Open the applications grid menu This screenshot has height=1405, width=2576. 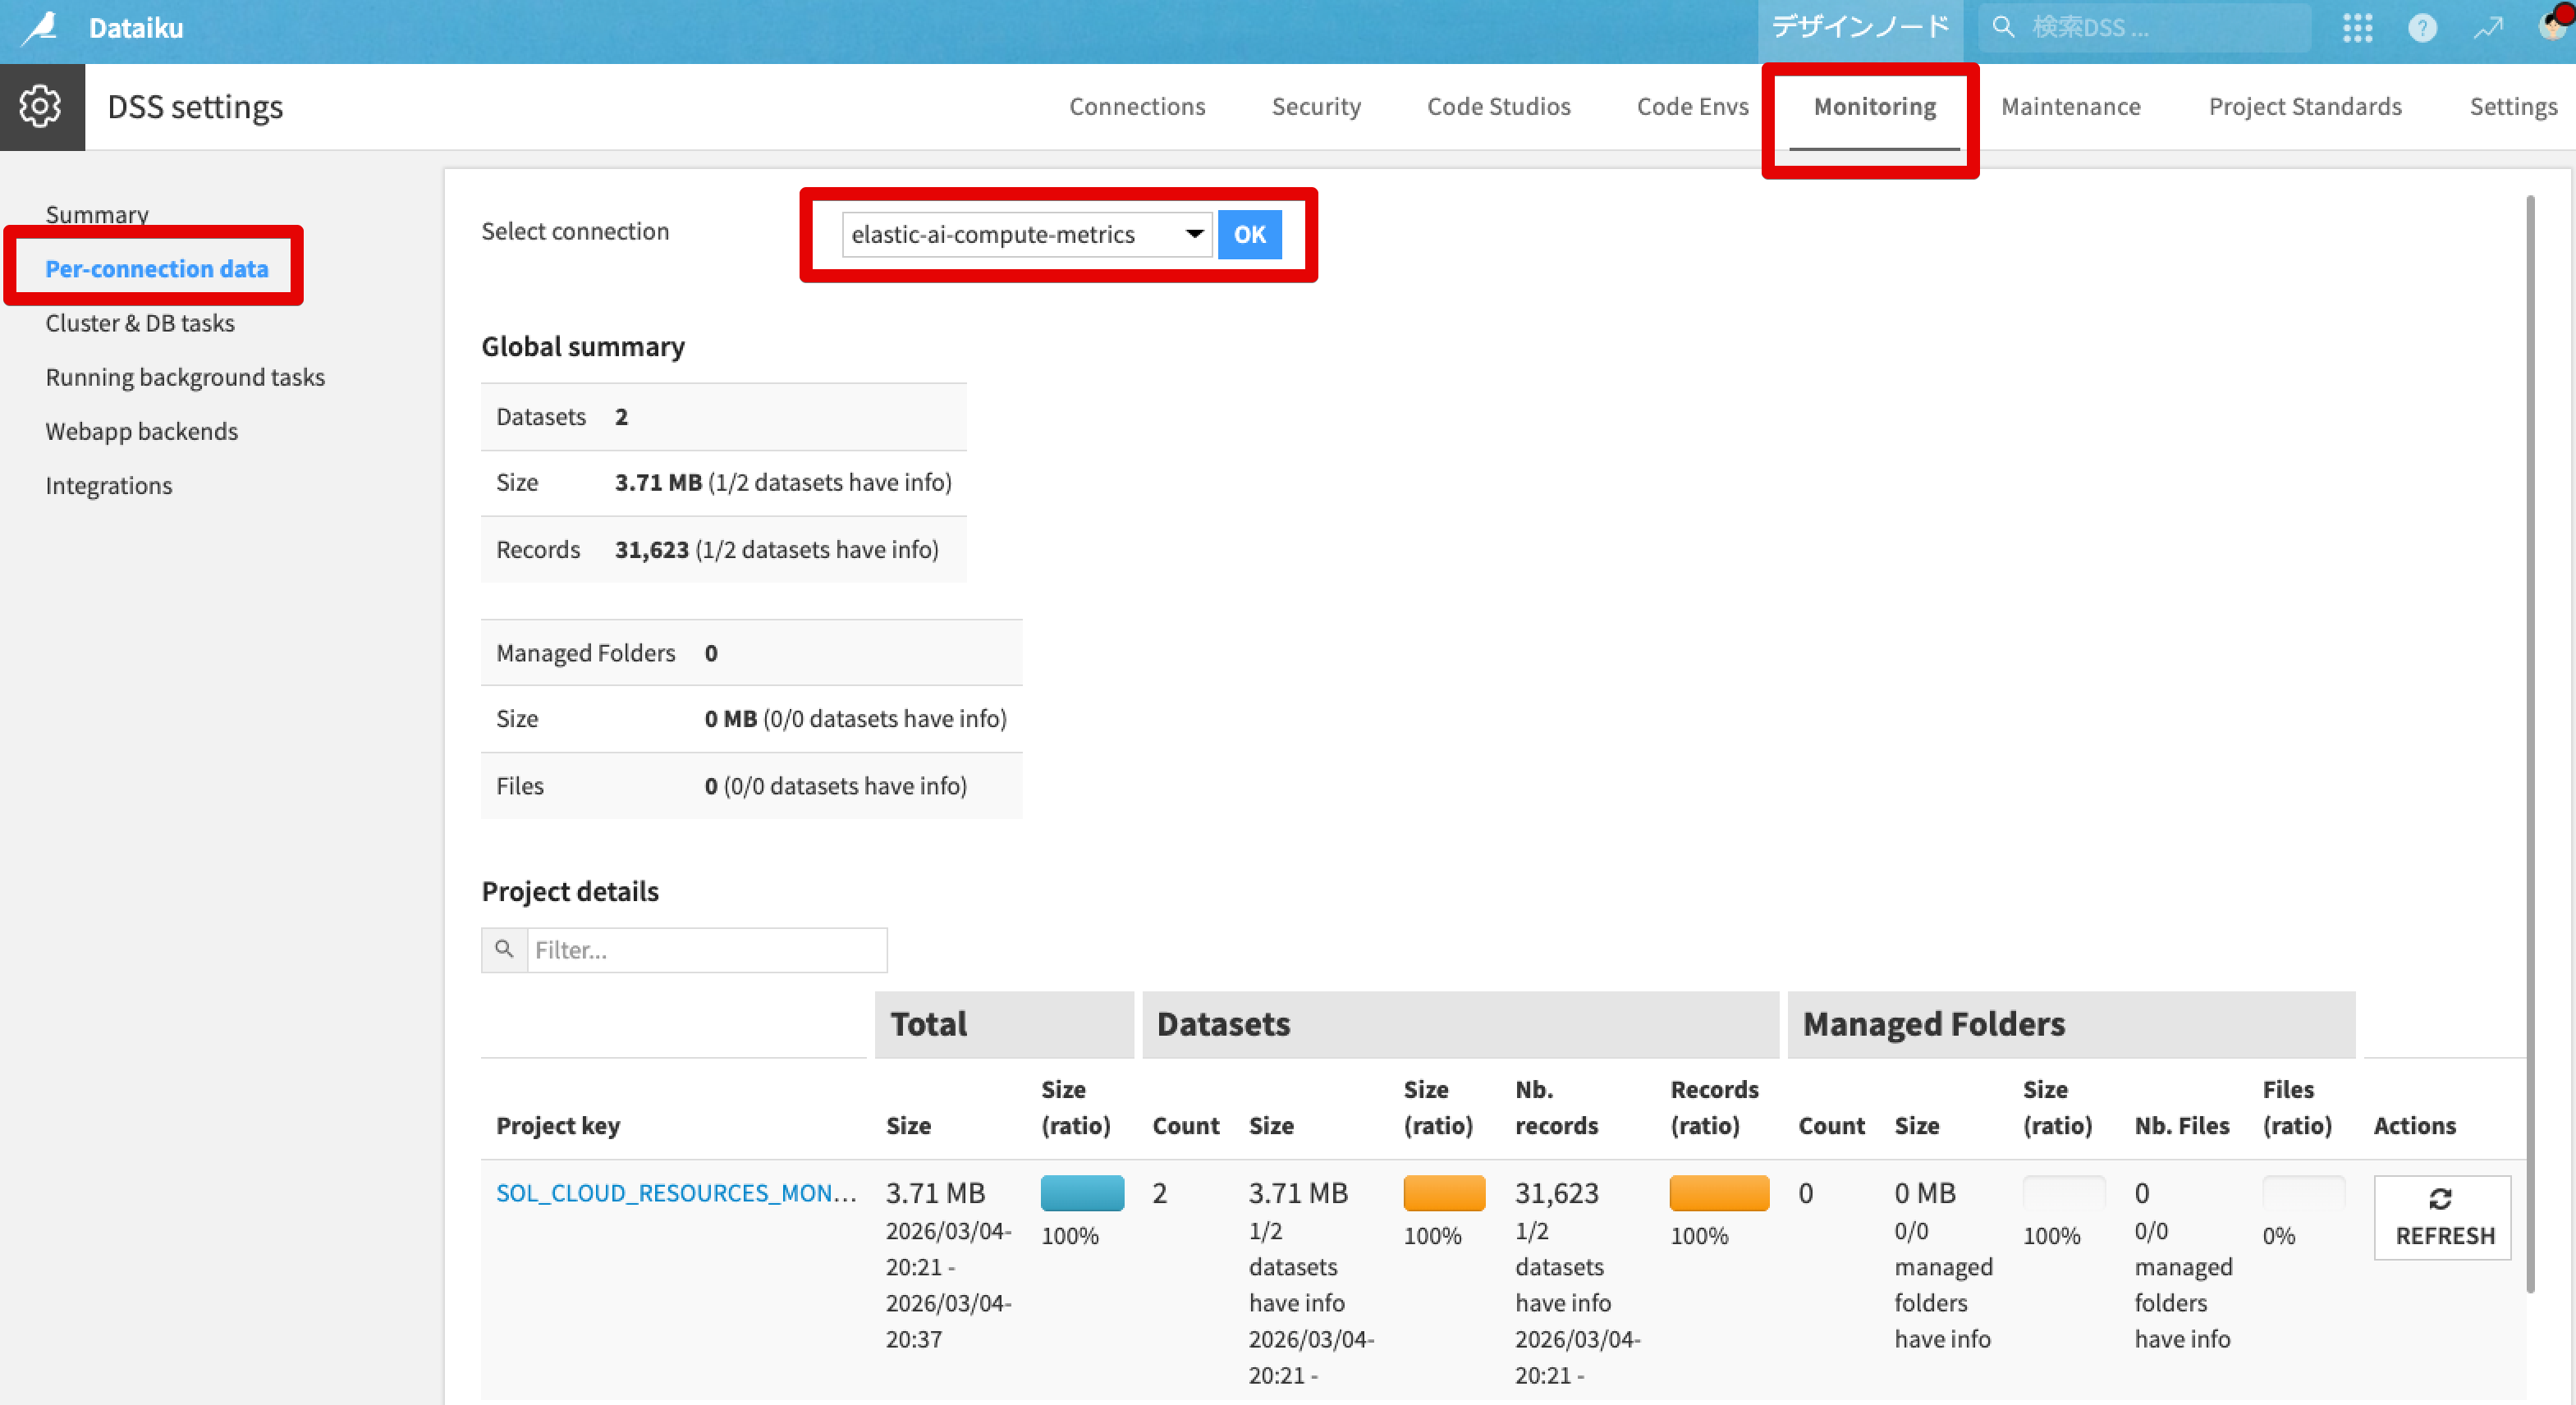pyautogui.click(x=2357, y=27)
